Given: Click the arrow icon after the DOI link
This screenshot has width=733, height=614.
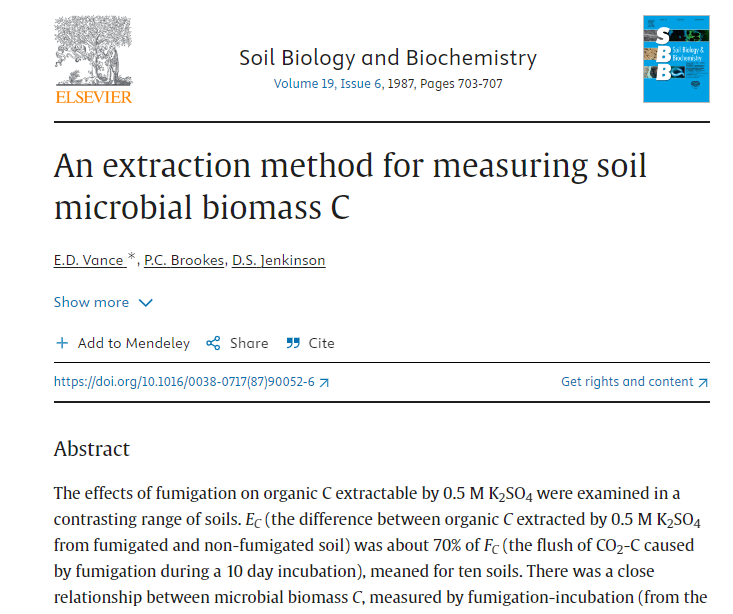Looking at the screenshot, I should click(x=324, y=382).
